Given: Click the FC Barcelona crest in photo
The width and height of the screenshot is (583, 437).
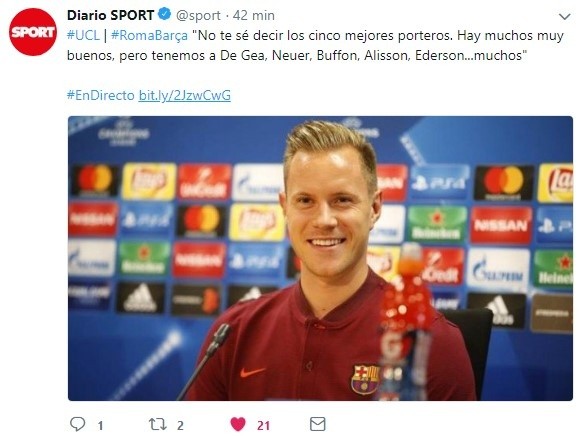Looking at the screenshot, I should (x=365, y=379).
